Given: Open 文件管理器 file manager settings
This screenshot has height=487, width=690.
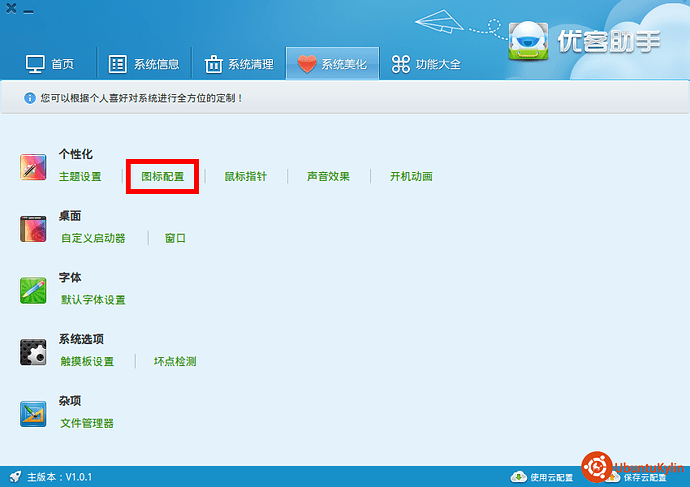Looking at the screenshot, I should tap(87, 423).
